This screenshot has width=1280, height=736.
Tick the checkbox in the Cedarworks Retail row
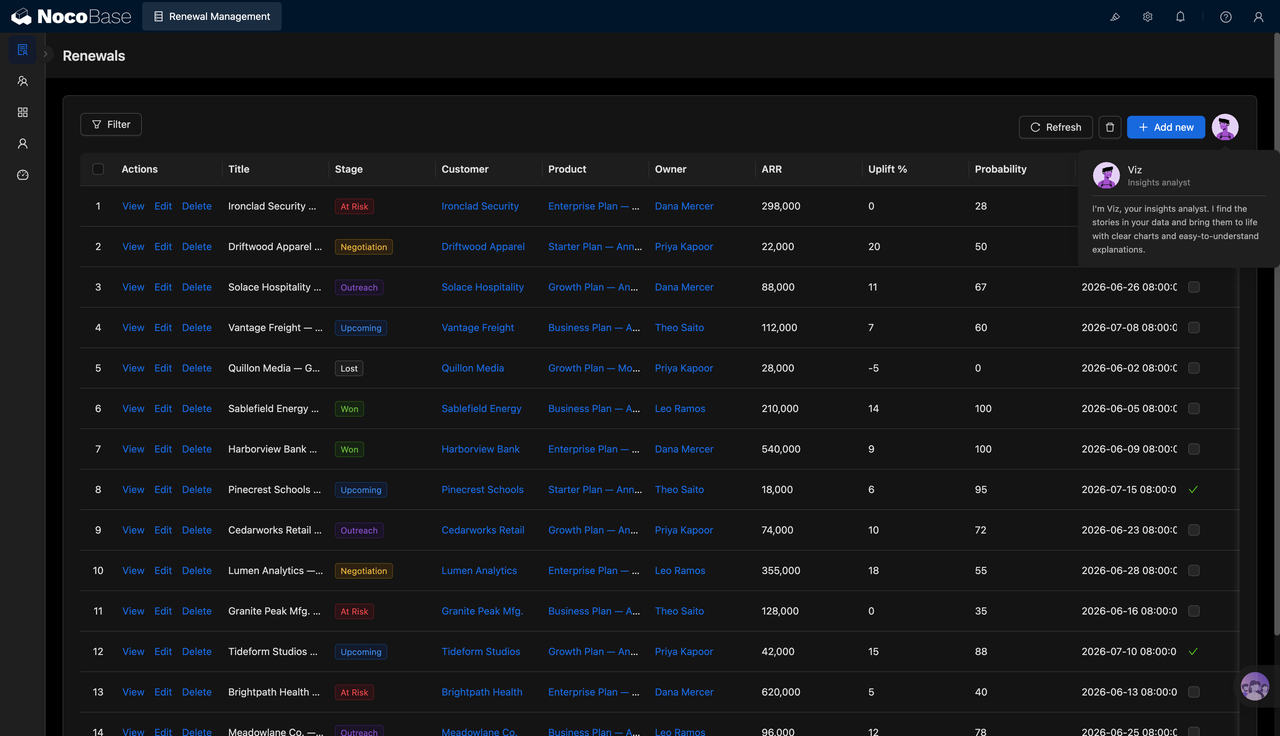[x=1194, y=530]
